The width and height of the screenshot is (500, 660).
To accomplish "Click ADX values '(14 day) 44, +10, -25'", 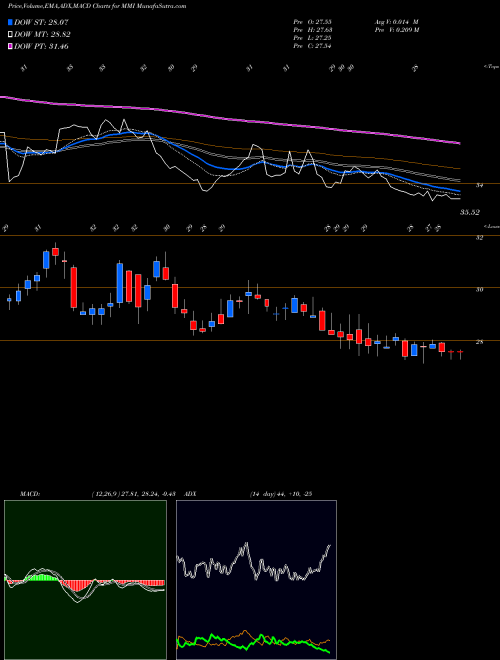I will click(281, 494).
